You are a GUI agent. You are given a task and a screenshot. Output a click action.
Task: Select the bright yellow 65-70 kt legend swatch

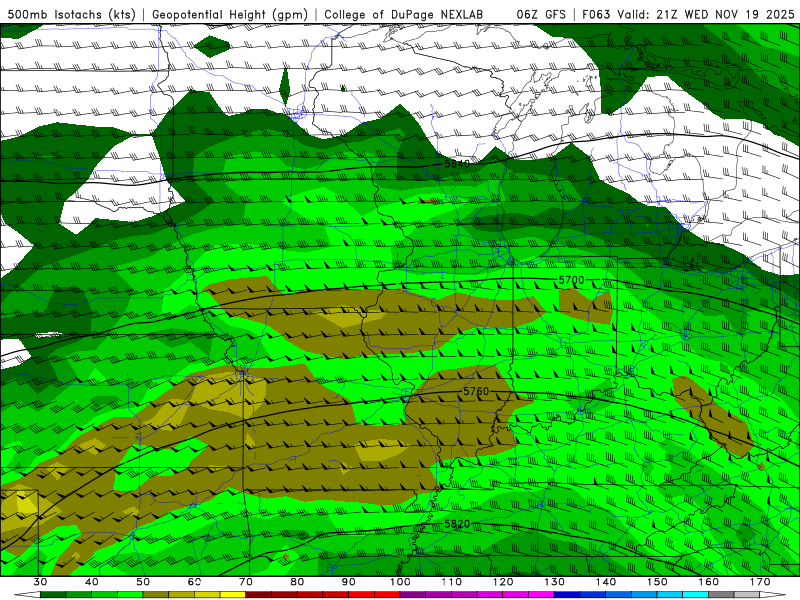tap(233, 595)
